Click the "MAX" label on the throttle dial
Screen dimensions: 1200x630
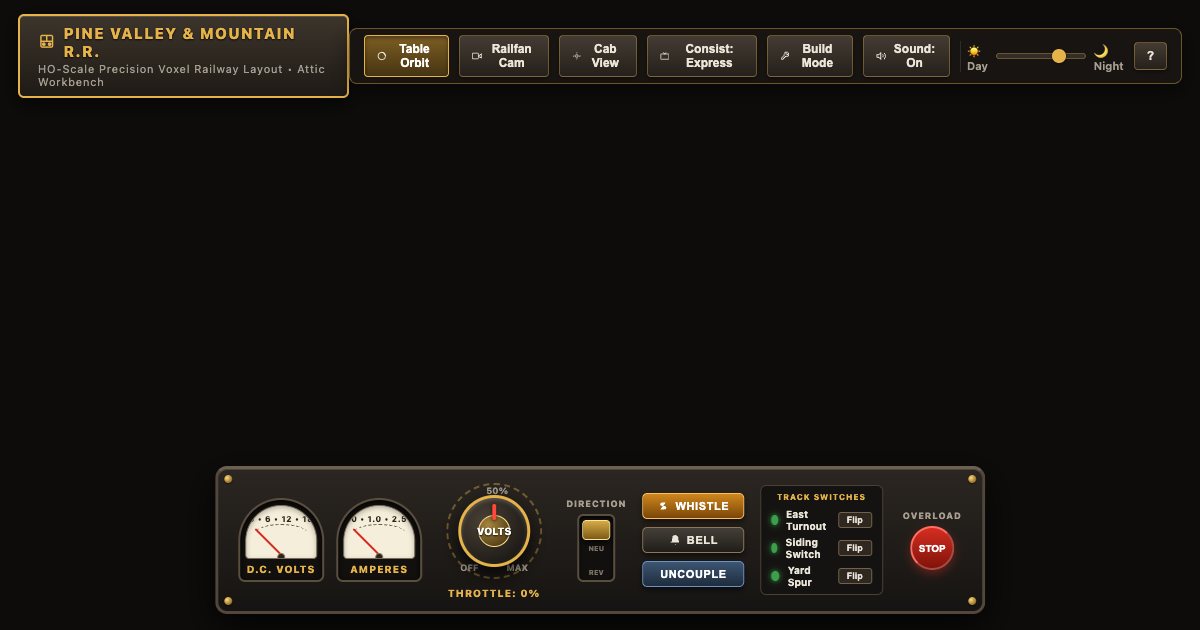pyautogui.click(x=517, y=568)
